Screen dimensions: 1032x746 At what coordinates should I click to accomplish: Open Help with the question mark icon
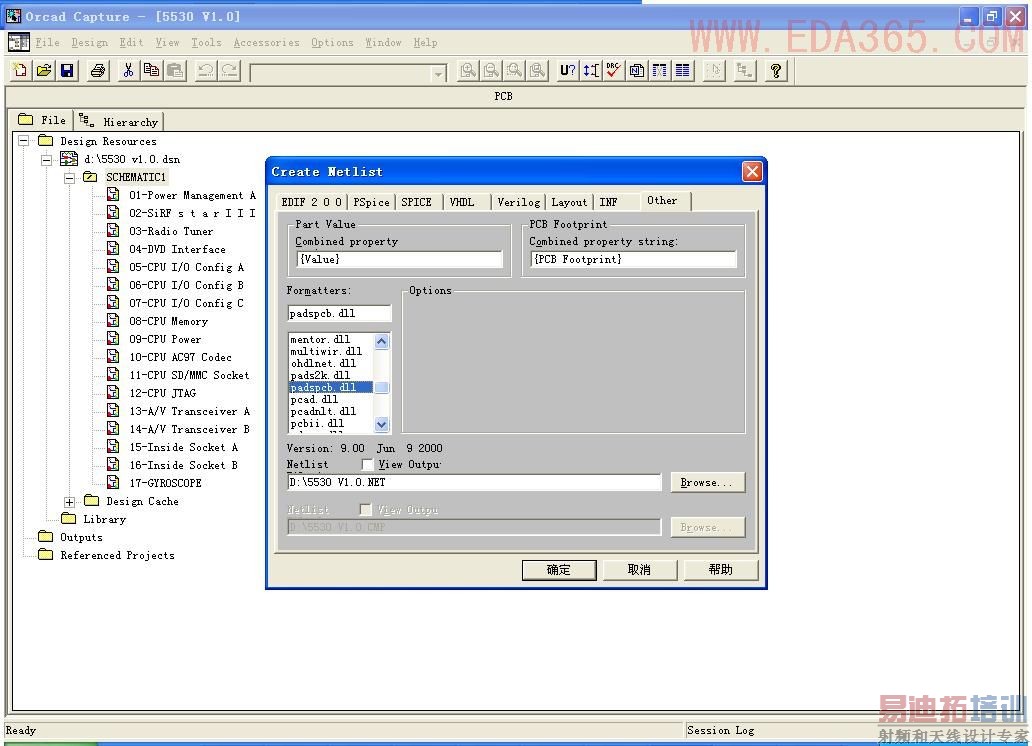click(776, 70)
